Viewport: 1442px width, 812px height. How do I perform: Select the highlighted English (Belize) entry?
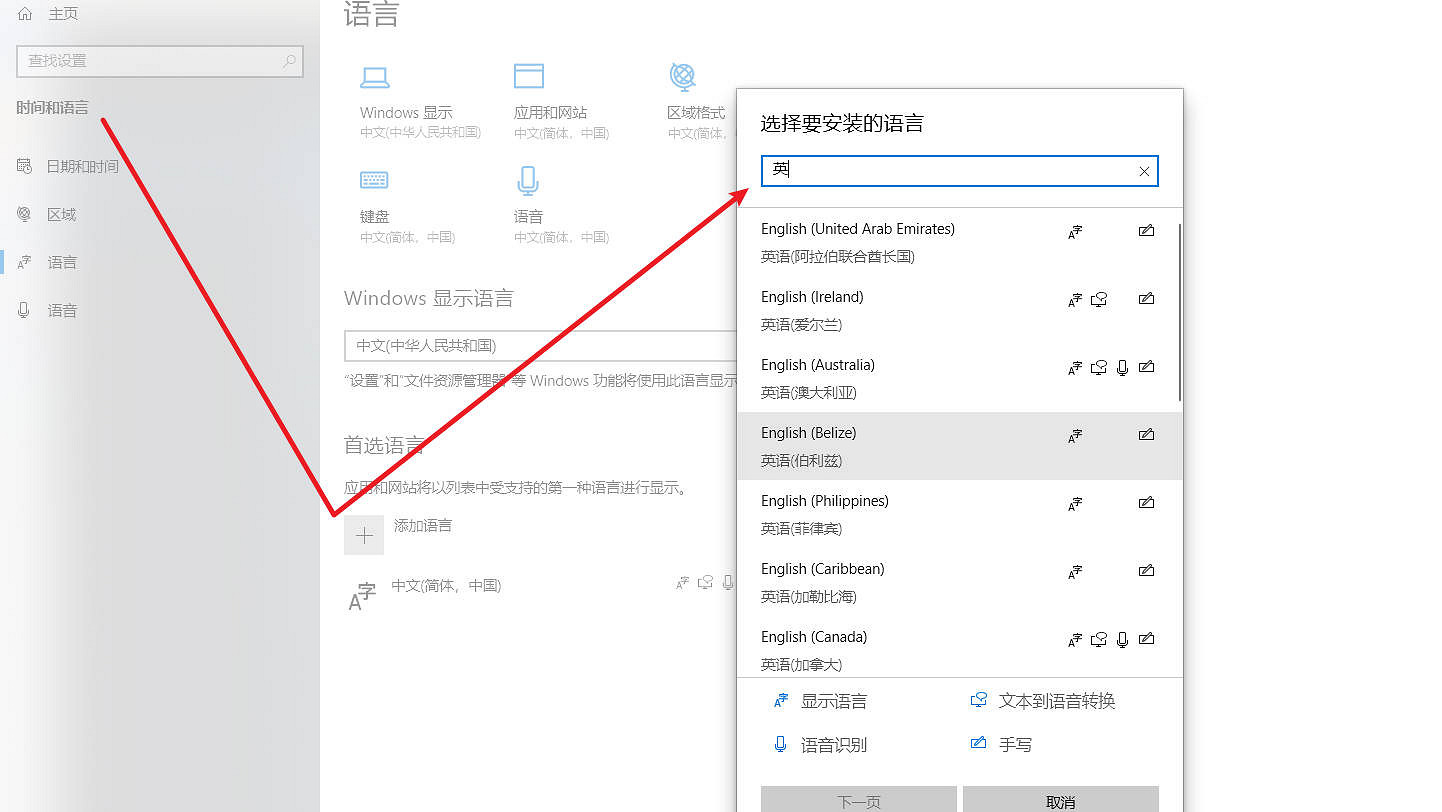(x=860, y=445)
